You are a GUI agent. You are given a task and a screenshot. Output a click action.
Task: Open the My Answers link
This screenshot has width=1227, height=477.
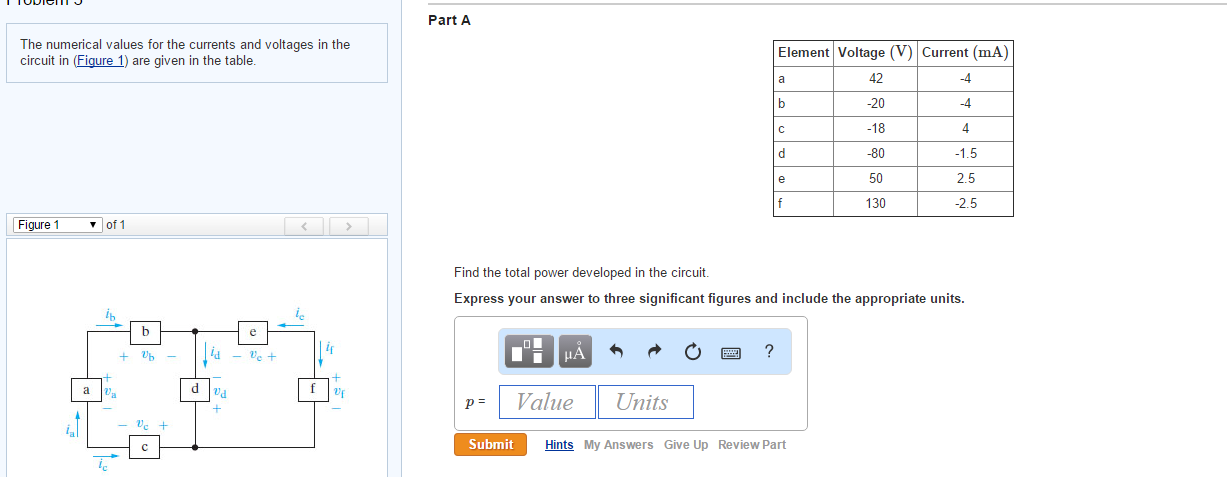[618, 445]
